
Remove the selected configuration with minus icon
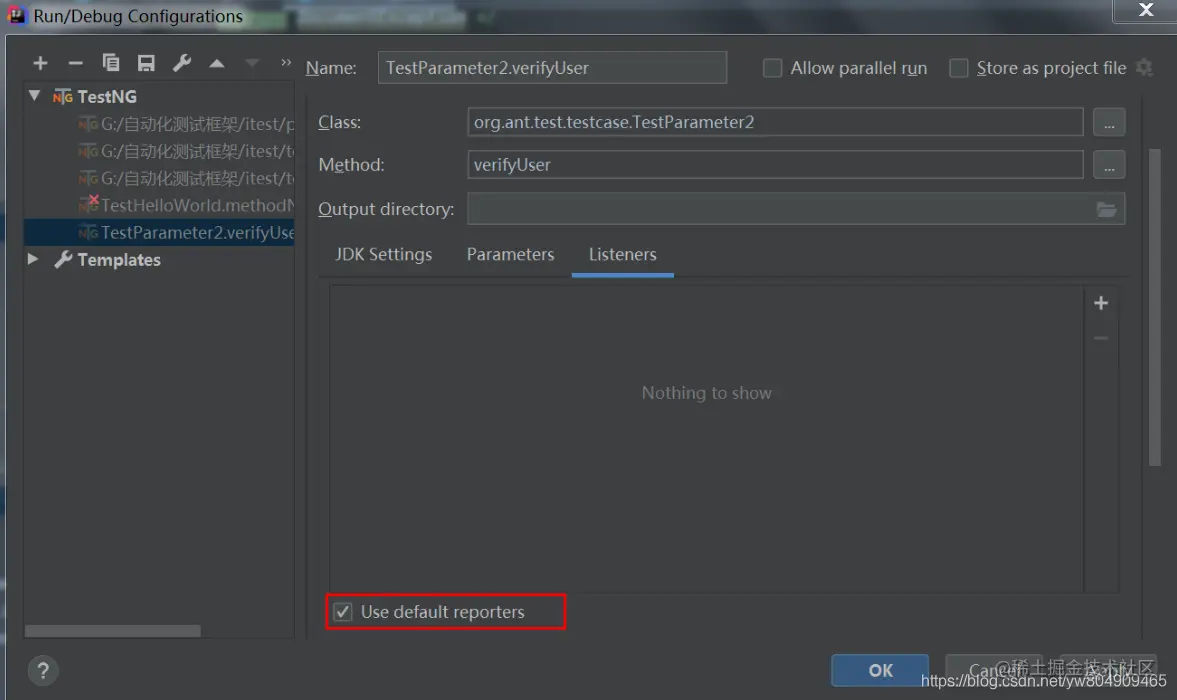tap(75, 63)
